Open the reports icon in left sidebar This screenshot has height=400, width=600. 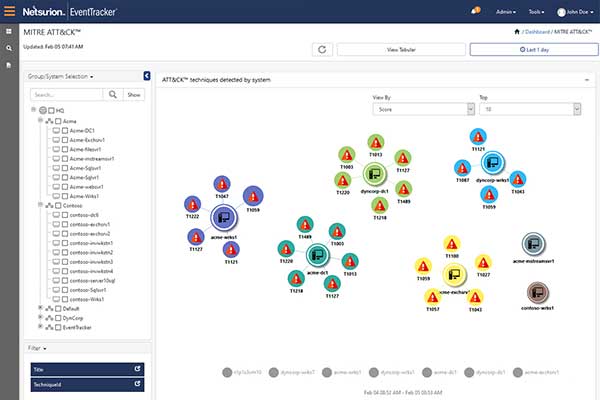click(x=9, y=64)
